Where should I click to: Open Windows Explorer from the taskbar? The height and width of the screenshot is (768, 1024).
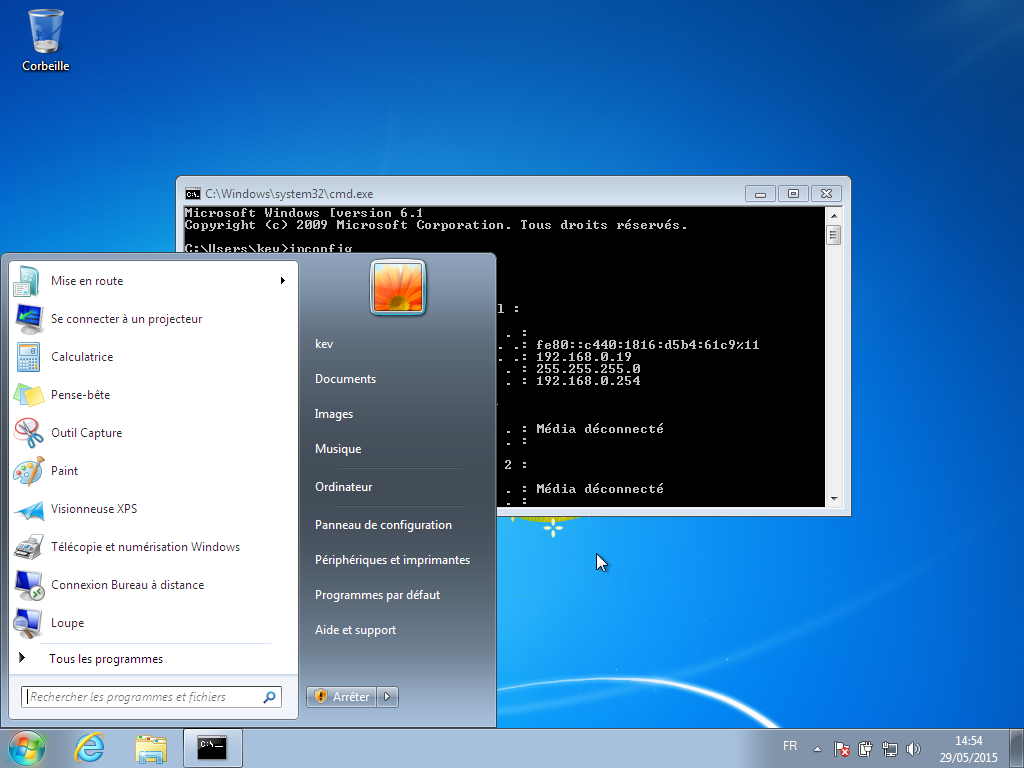(151, 748)
